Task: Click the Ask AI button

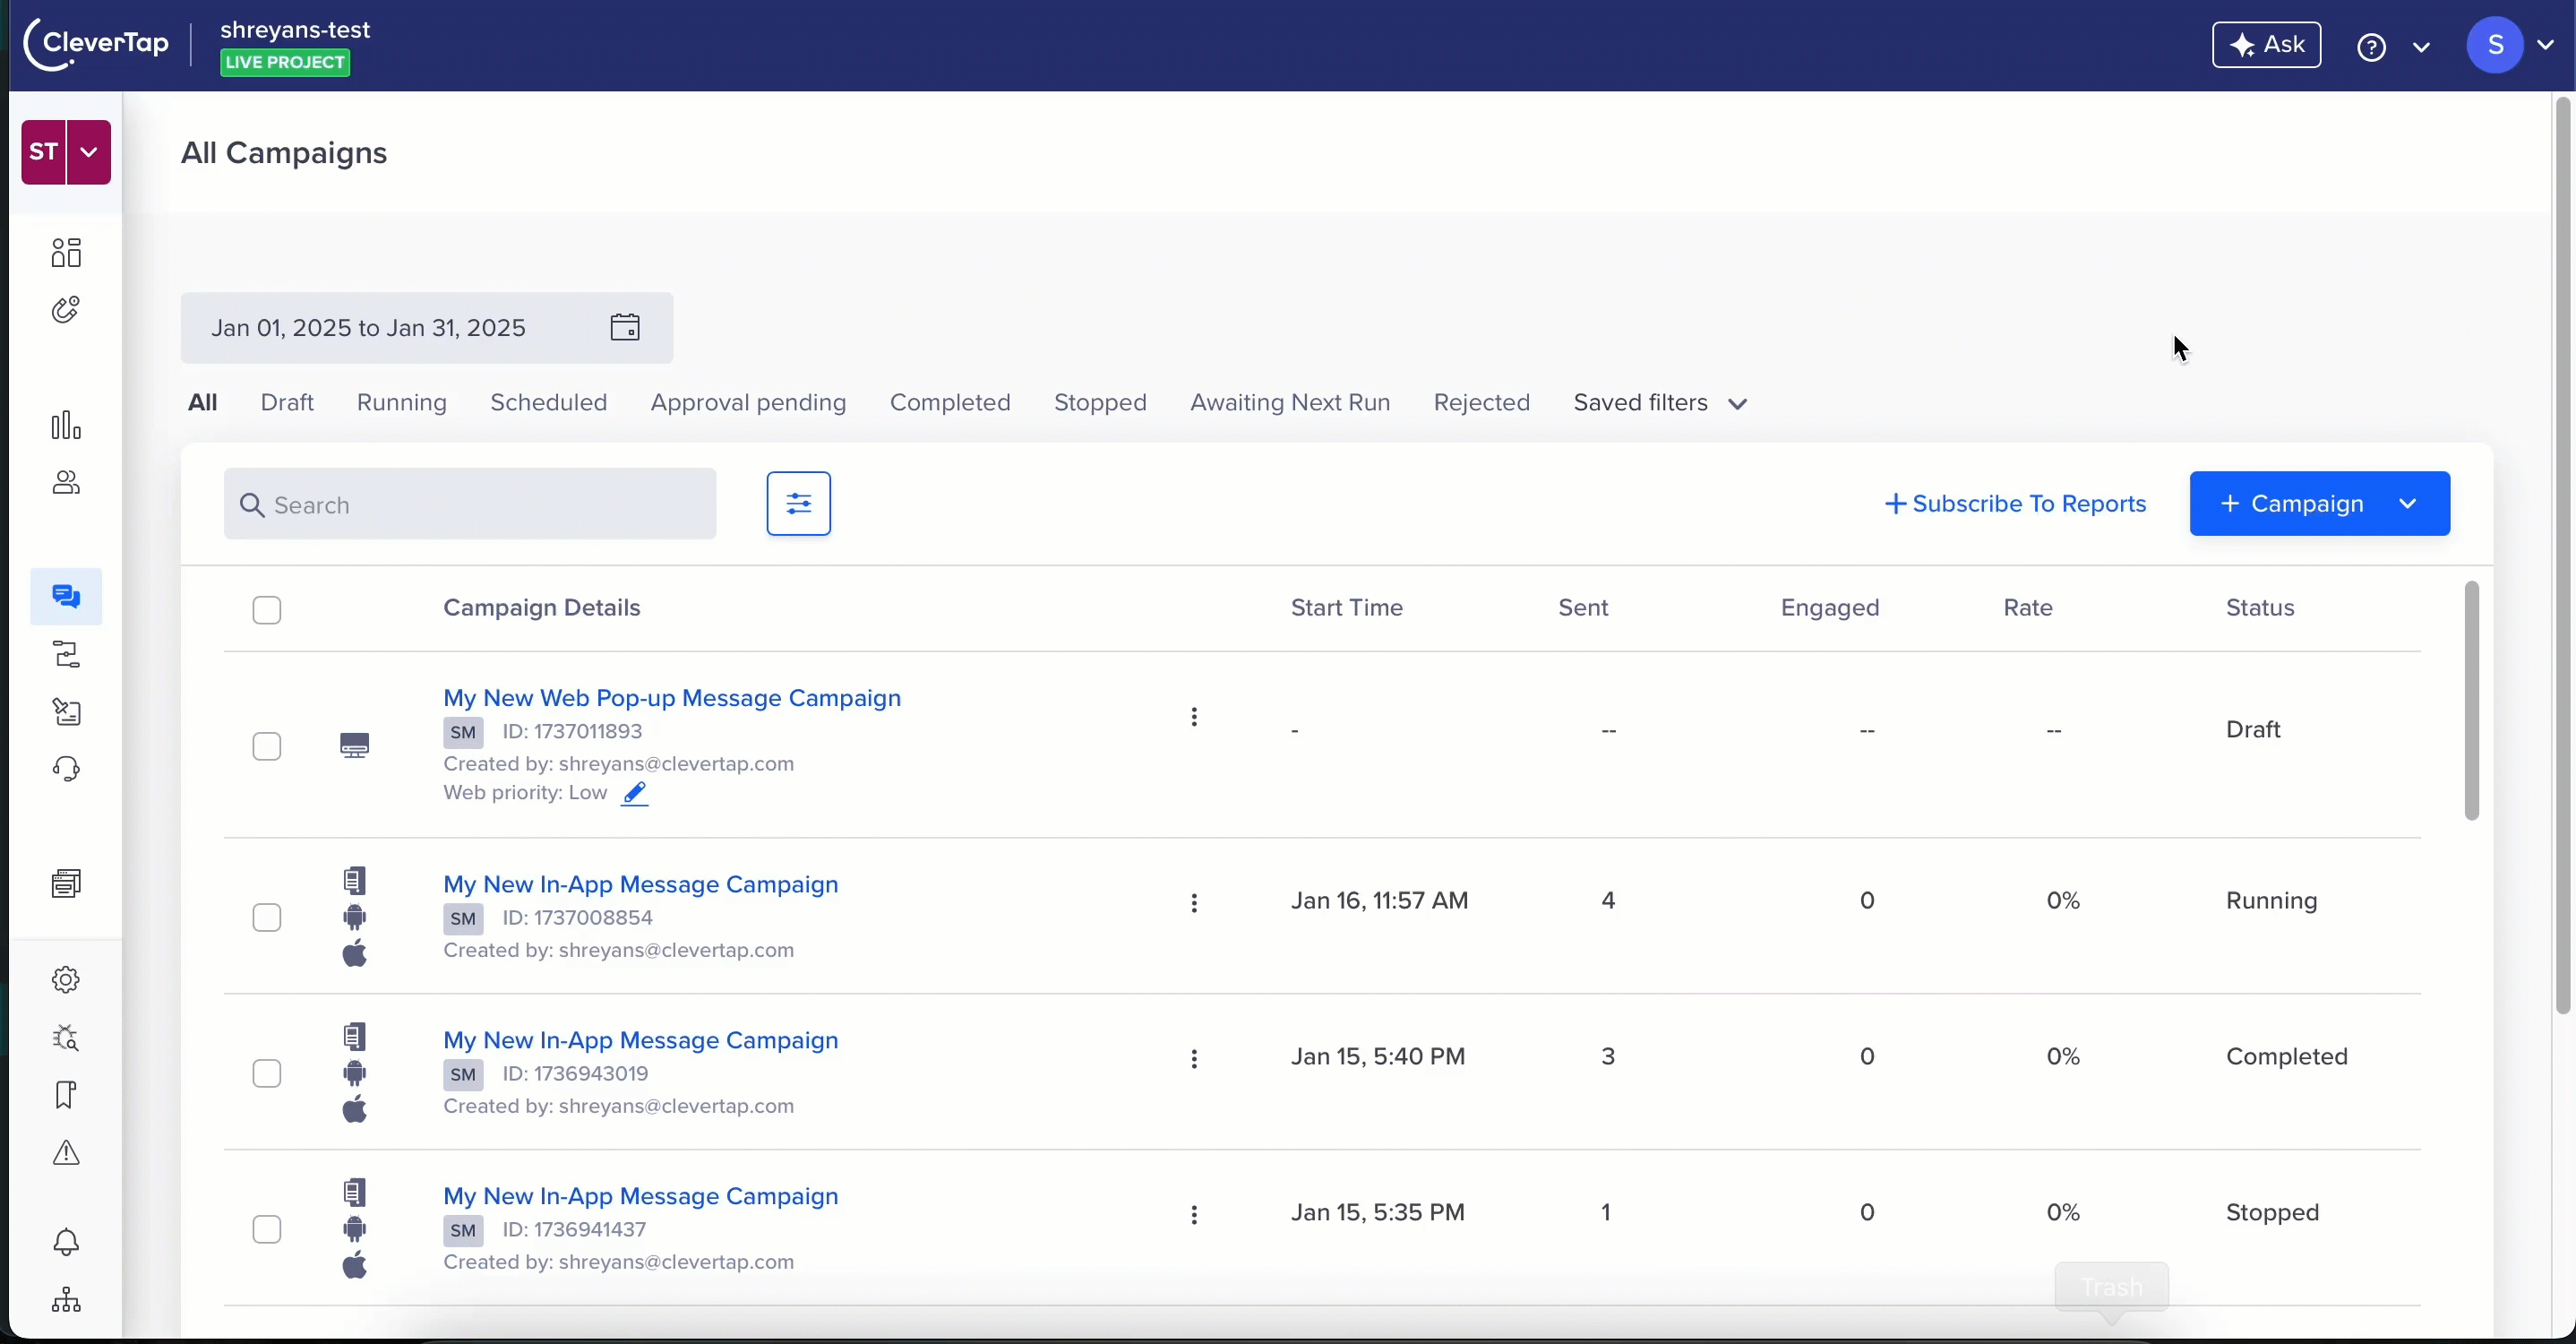Action: (x=2266, y=45)
